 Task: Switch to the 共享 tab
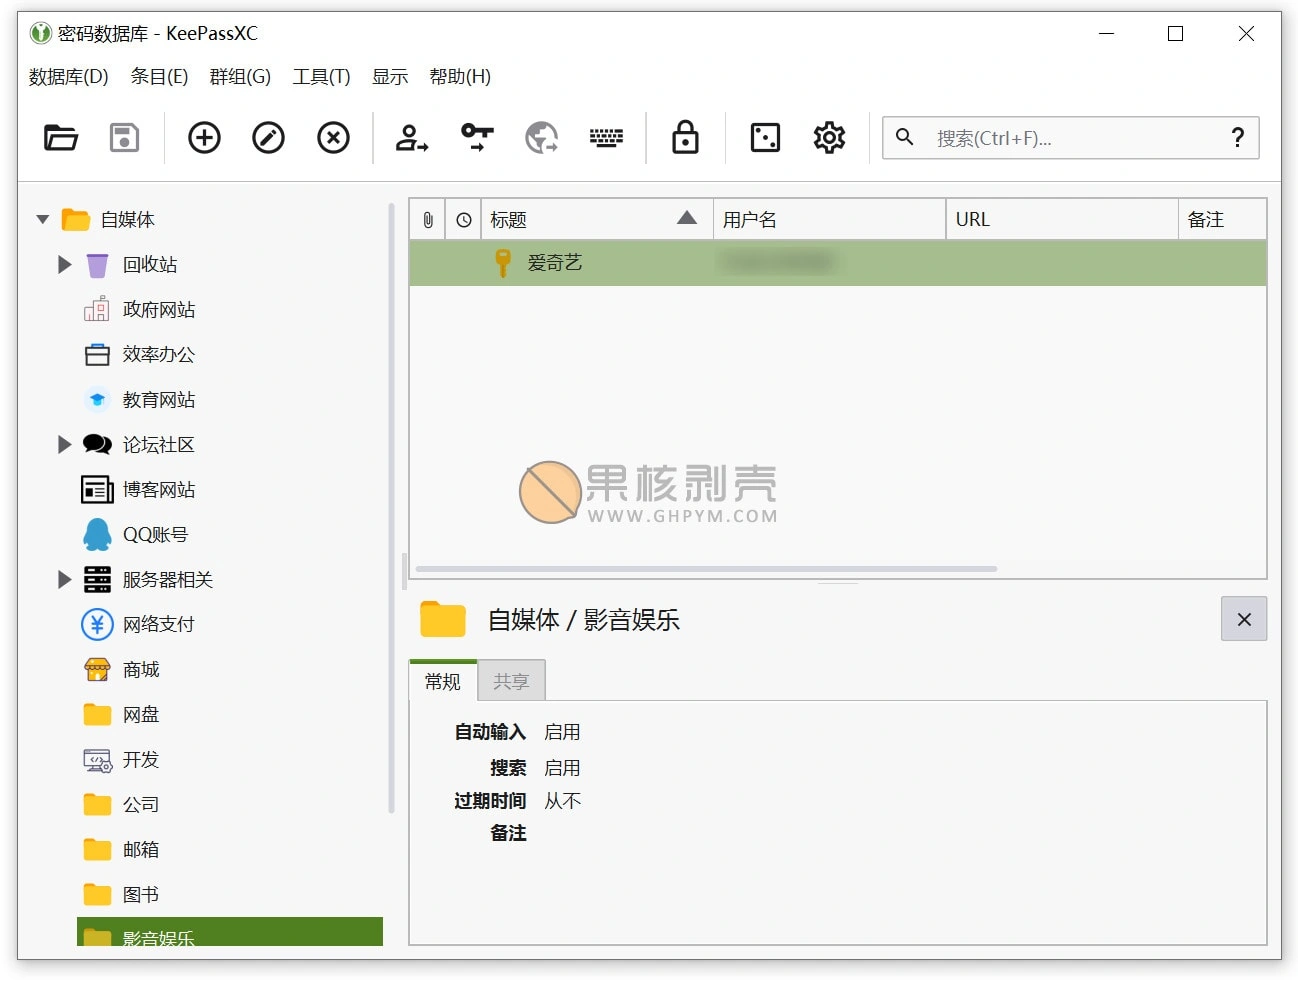point(511,681)
